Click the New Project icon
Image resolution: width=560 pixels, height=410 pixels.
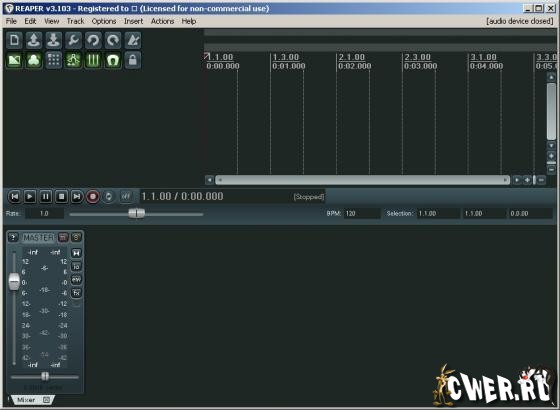point(14,40)
